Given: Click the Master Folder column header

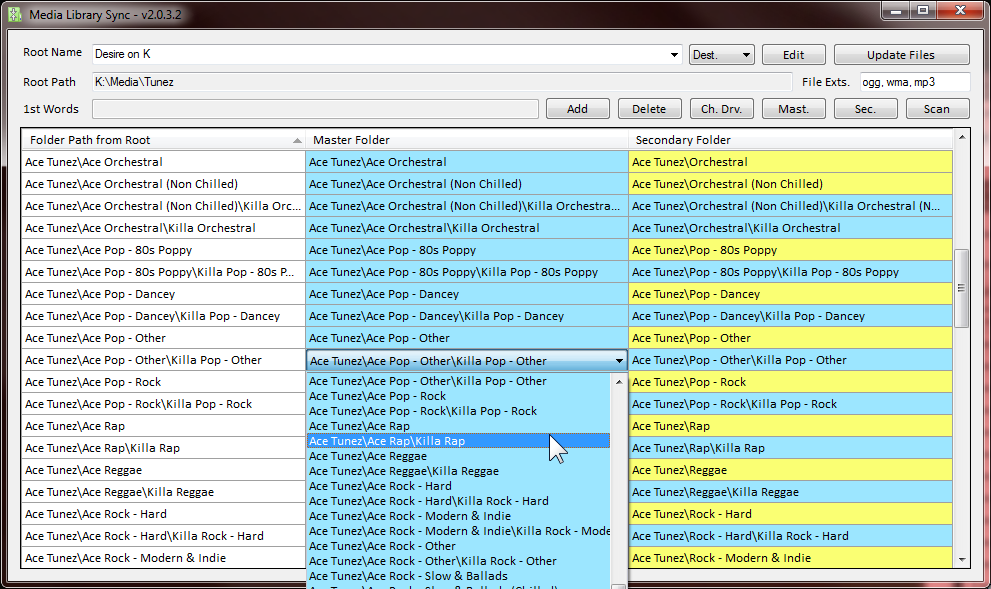Looking at the screenshot, I should (467, 140).
